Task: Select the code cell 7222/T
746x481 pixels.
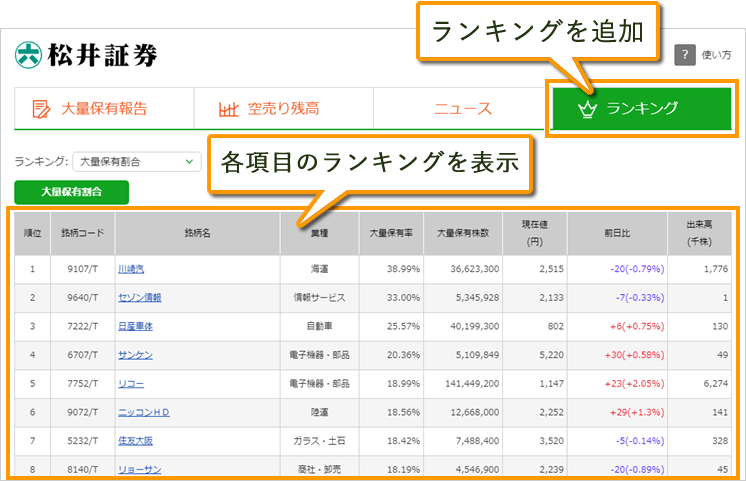Action: click(x=82, y=326)
